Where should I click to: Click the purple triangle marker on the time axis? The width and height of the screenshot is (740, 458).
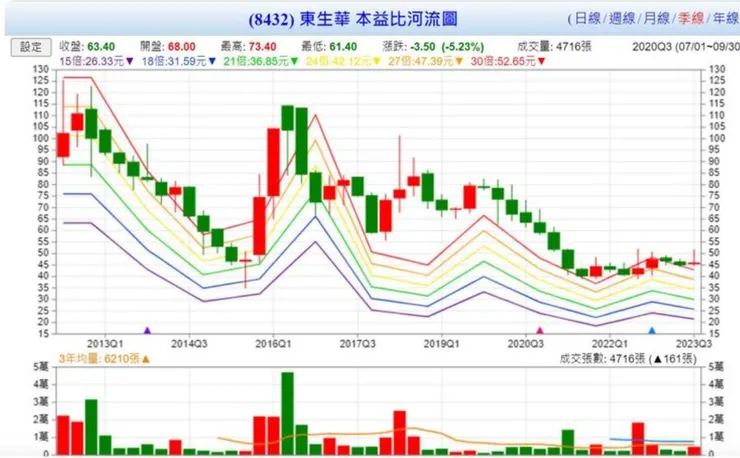pos(147,331)
